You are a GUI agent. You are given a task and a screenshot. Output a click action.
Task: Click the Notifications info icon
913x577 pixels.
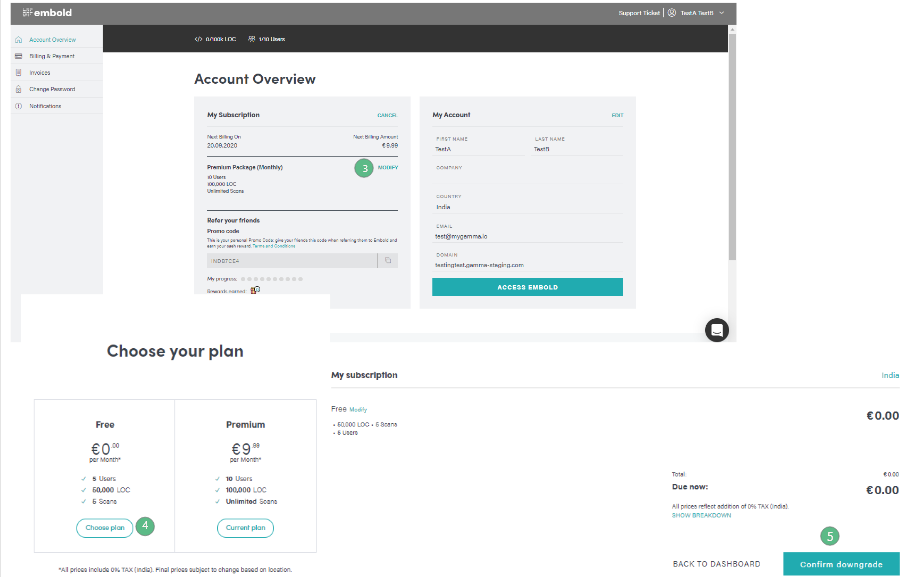point(19,106)
